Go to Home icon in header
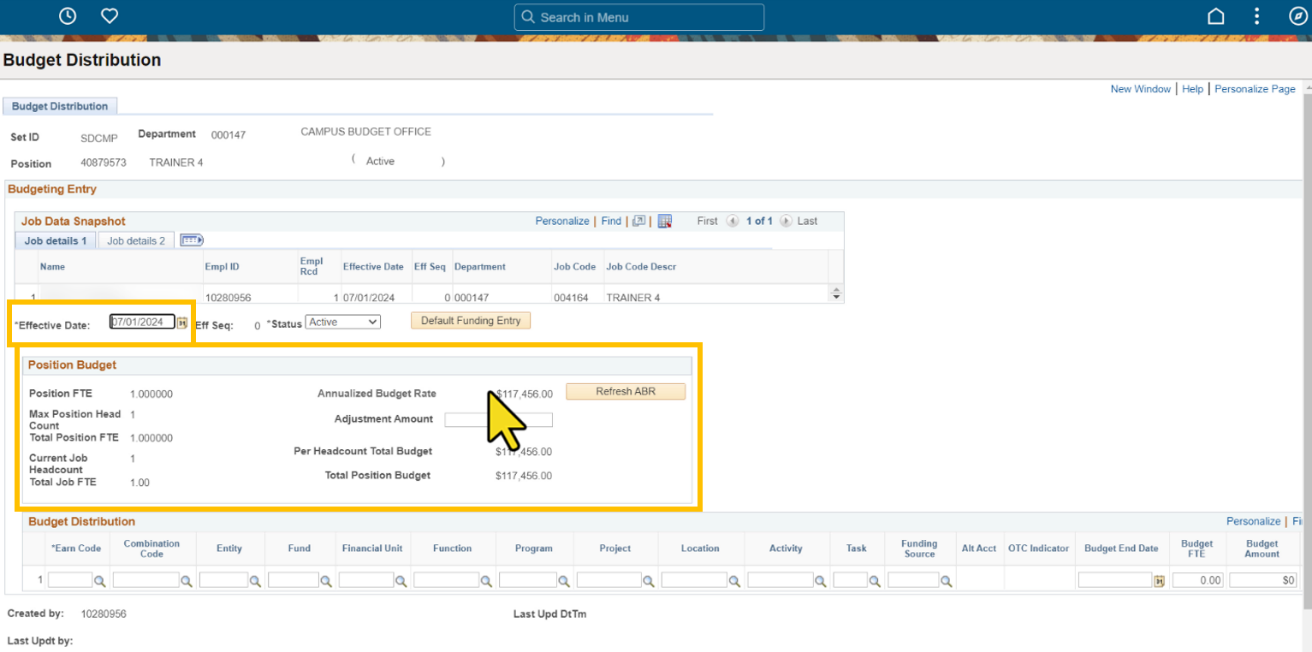 coord(1216,16)
